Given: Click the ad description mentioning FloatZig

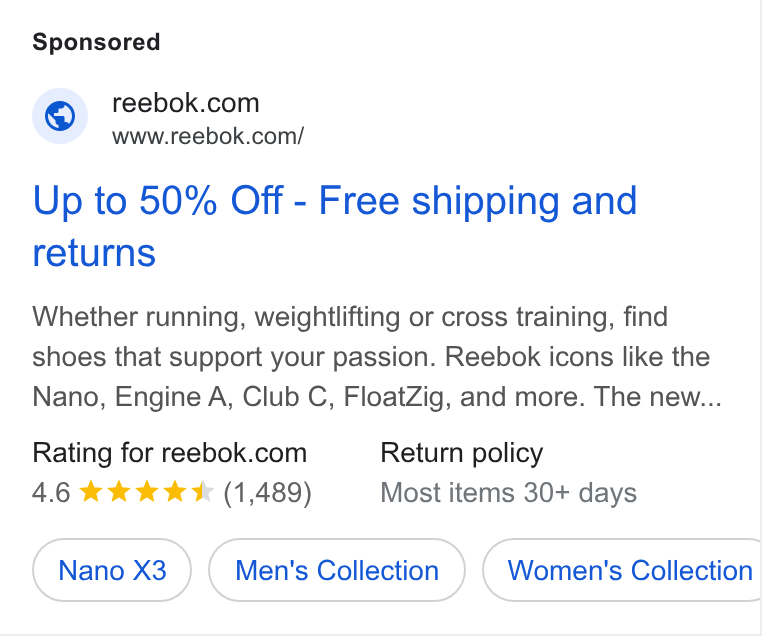Looking at the screenshot, I should pos(377,357).
